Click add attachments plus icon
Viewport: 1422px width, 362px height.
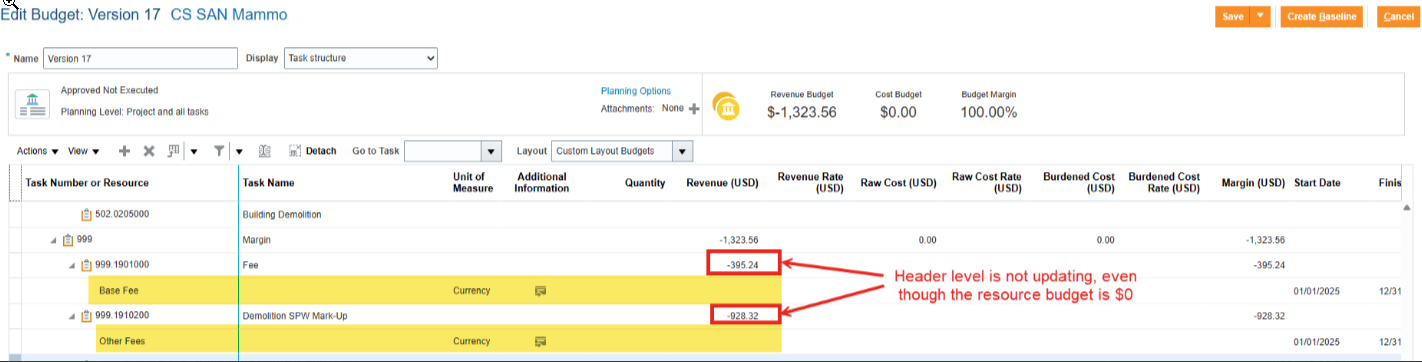[694, 108]
